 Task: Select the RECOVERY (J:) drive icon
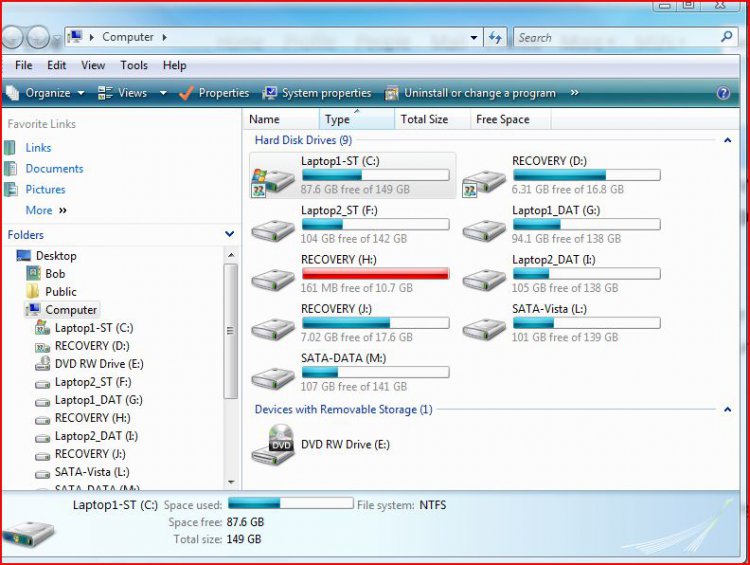[273, 329]
